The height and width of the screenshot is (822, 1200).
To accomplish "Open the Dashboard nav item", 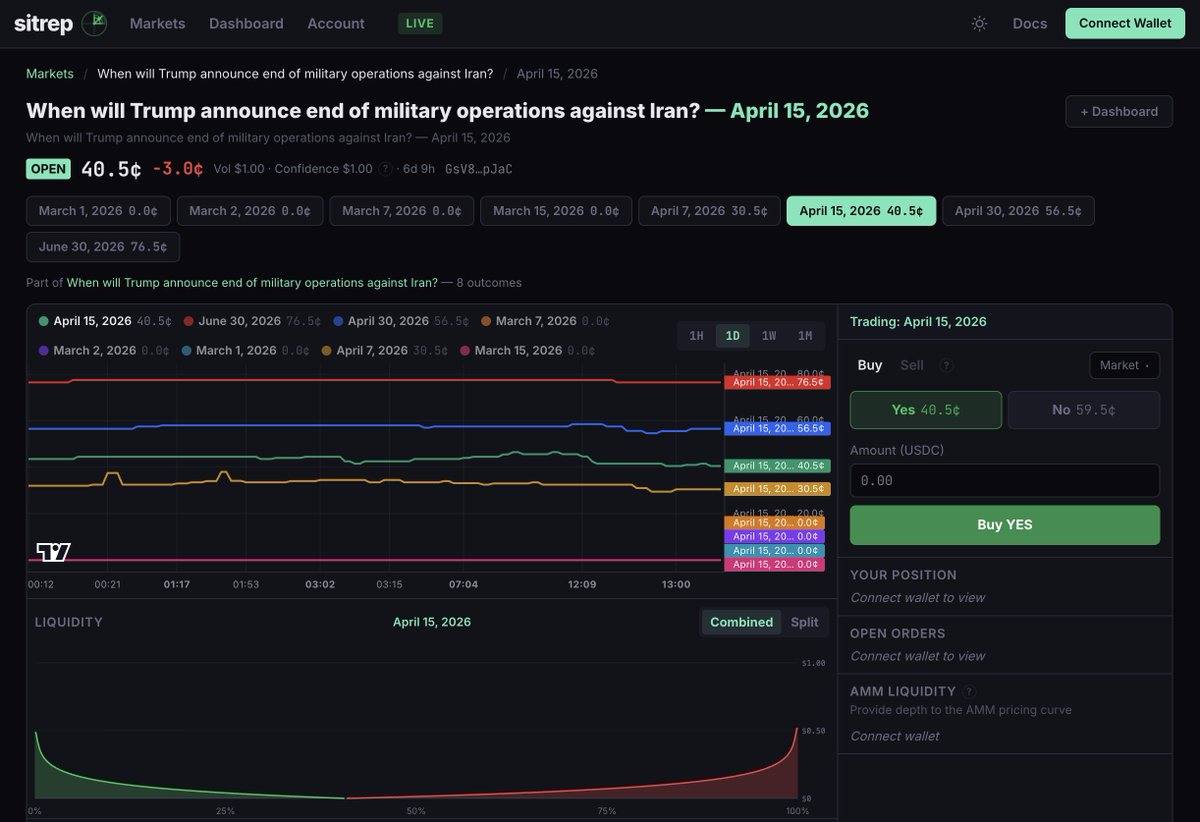I will click(246, 23).
